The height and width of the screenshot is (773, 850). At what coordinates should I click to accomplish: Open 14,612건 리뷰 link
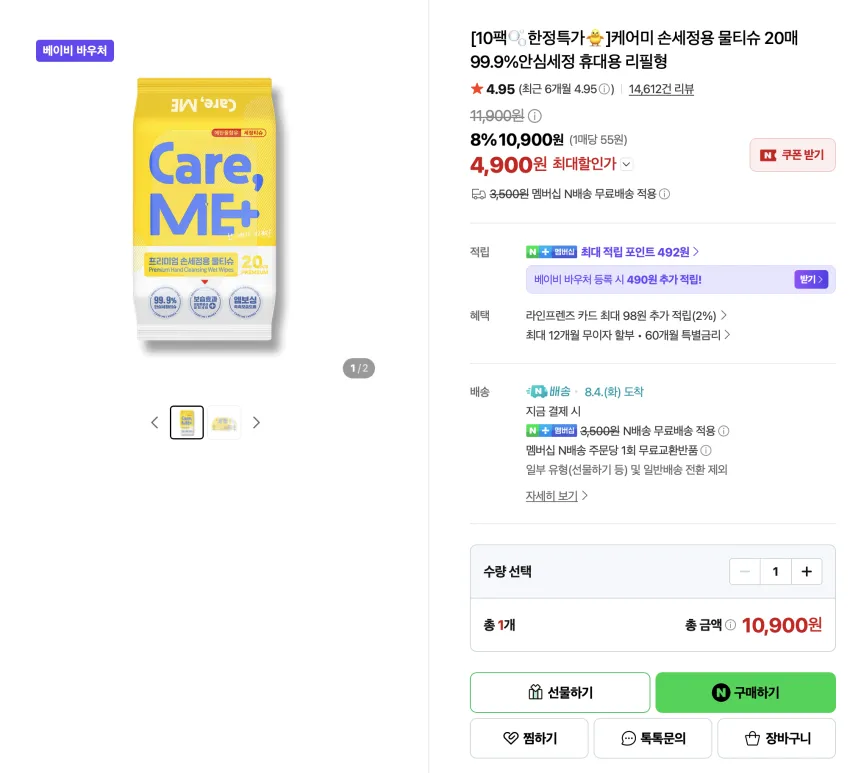point(661,89)
